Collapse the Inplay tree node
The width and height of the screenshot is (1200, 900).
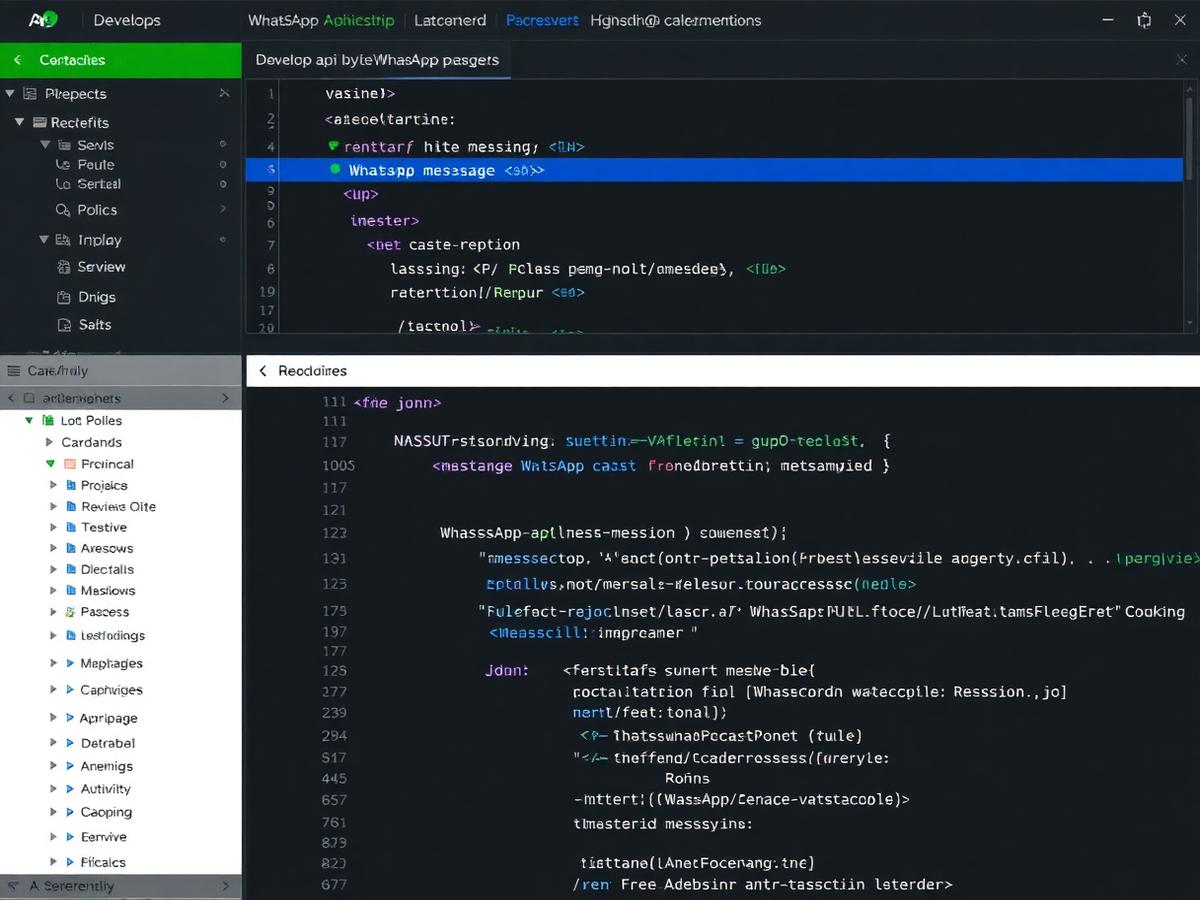click(44, 240)
